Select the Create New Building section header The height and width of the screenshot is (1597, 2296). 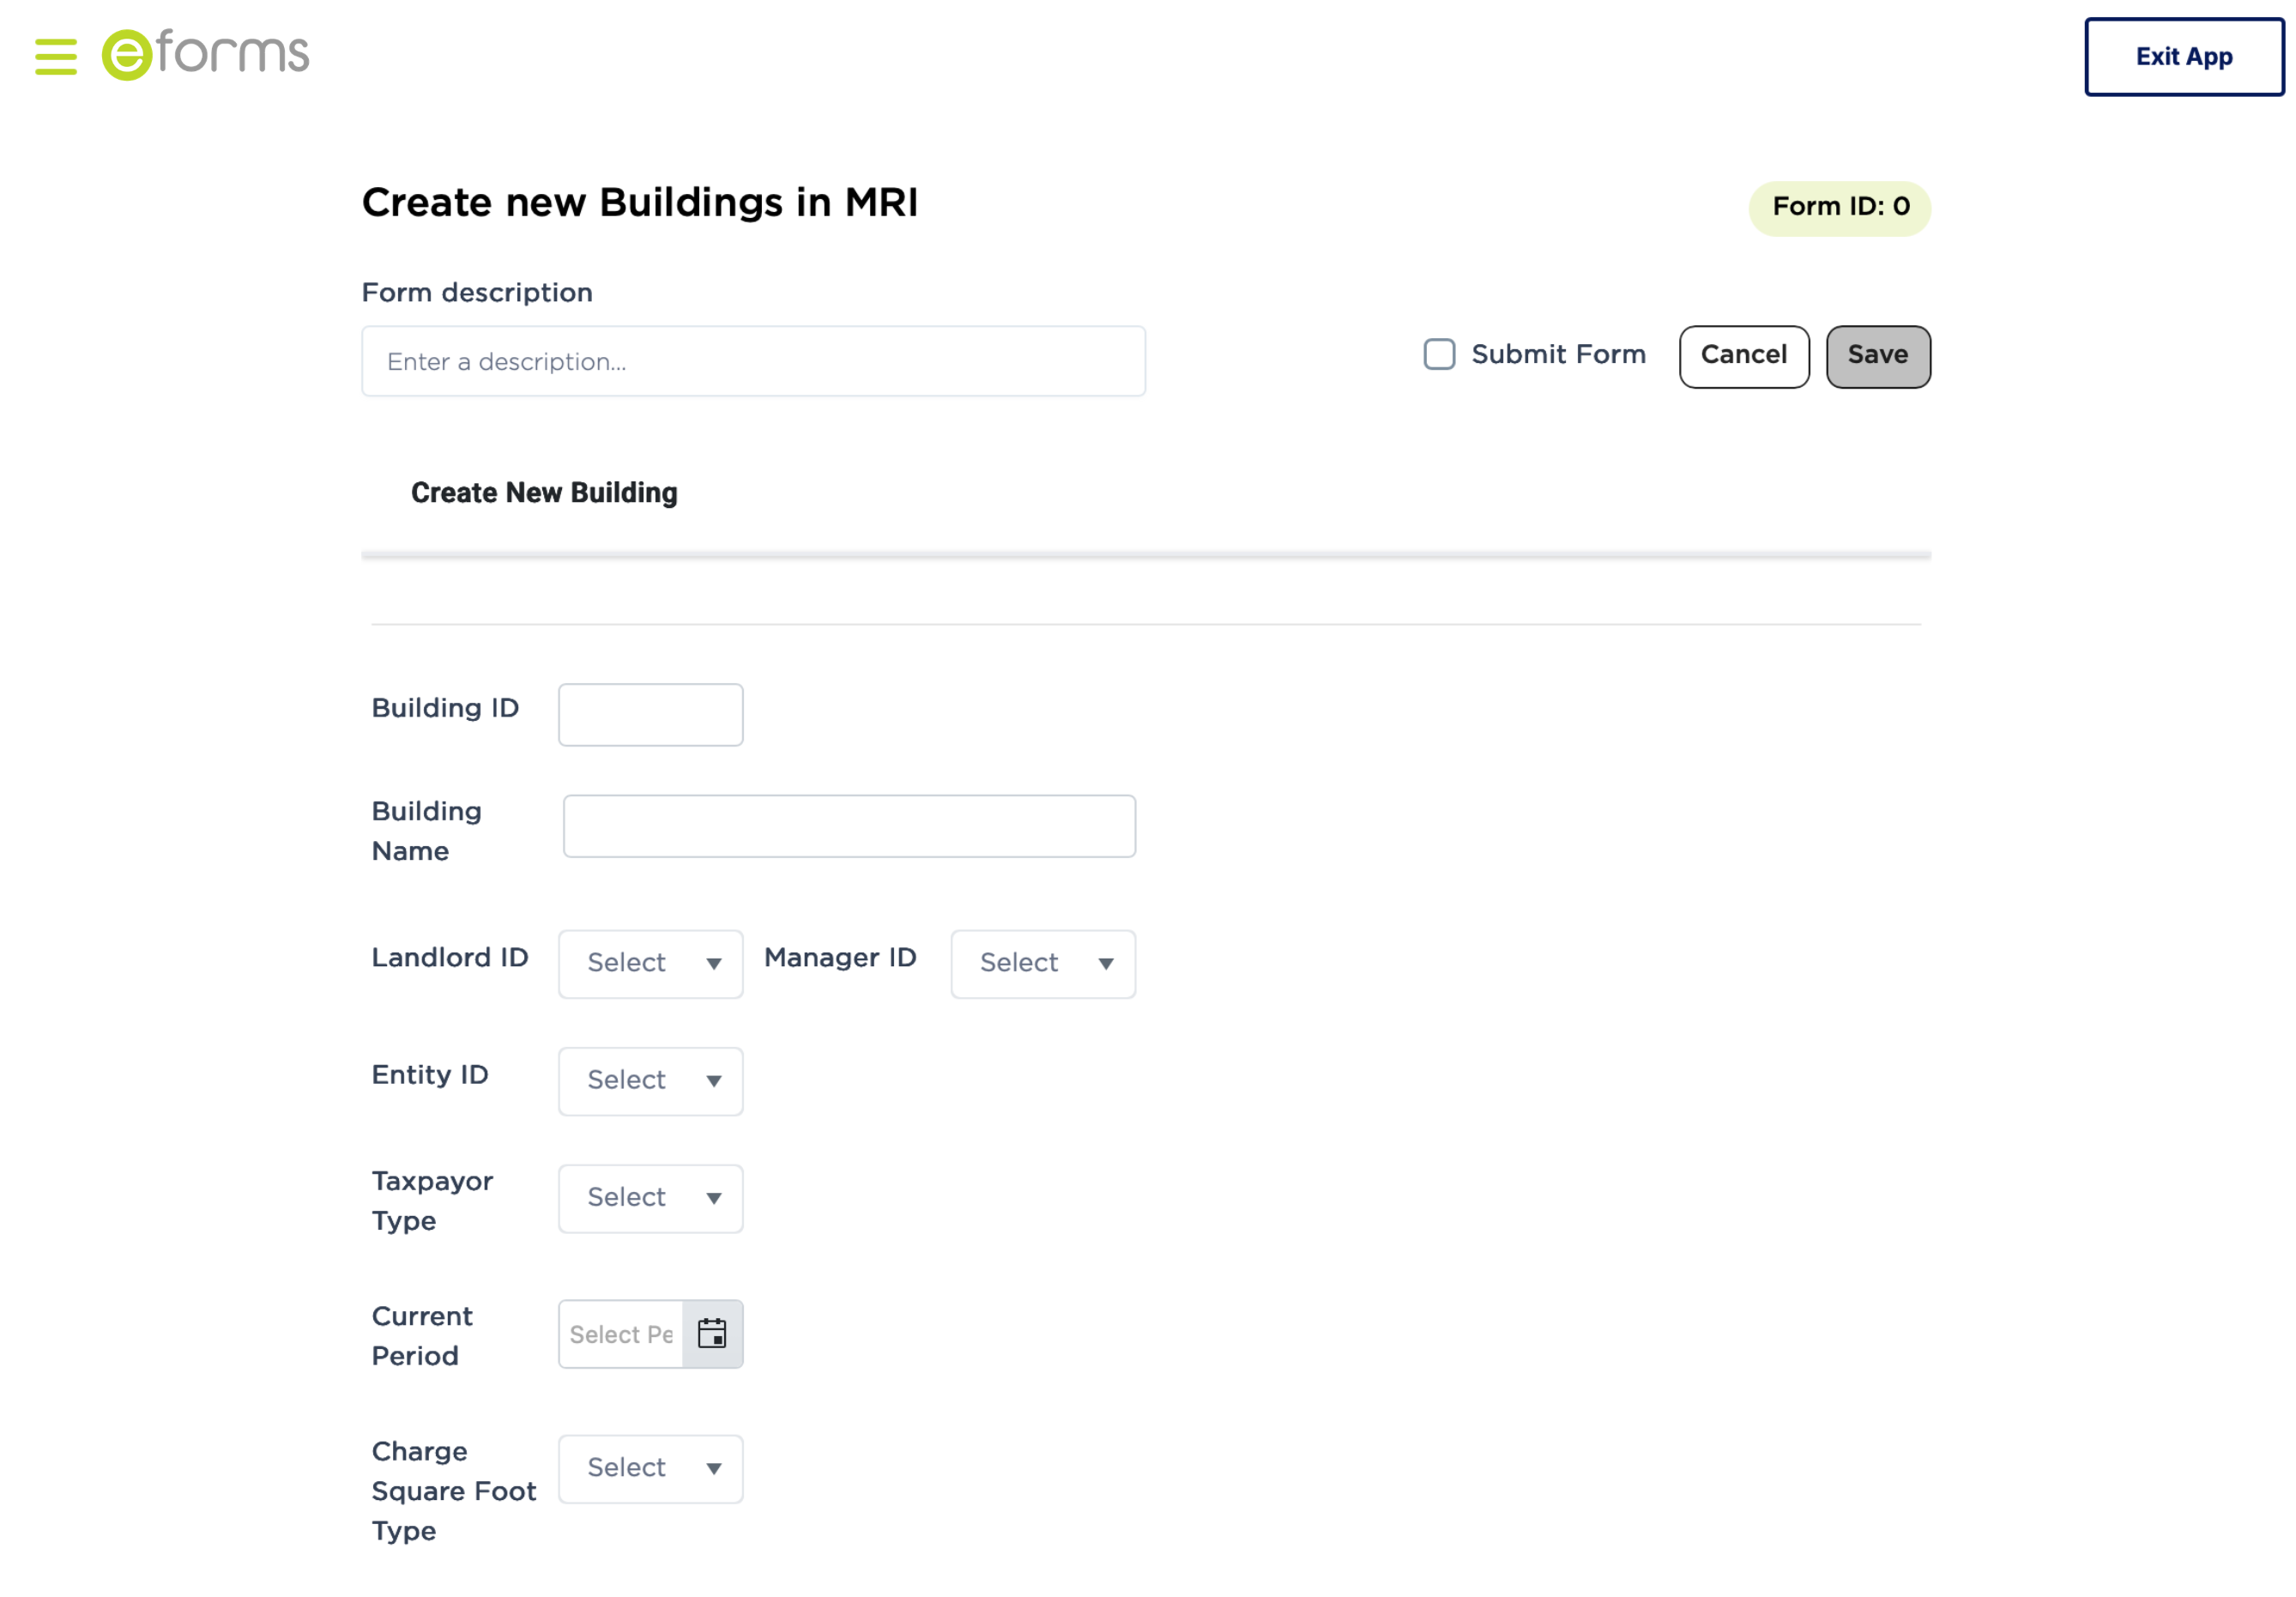click(x=544, y=492)
